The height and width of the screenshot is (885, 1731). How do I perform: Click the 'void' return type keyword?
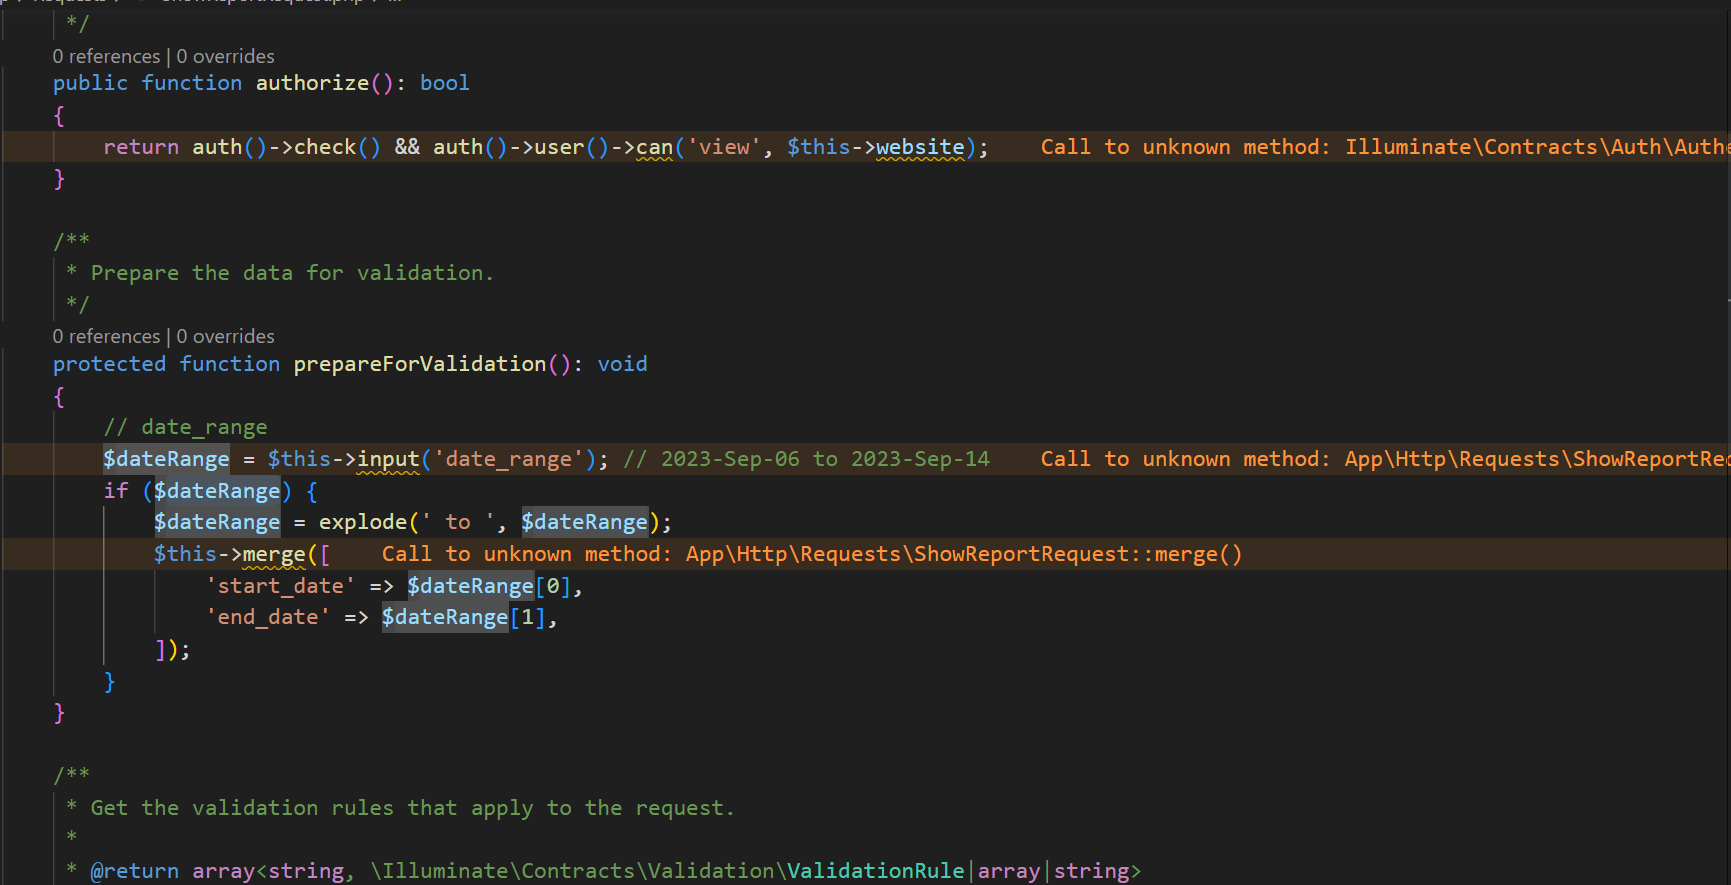pos(622,364)
